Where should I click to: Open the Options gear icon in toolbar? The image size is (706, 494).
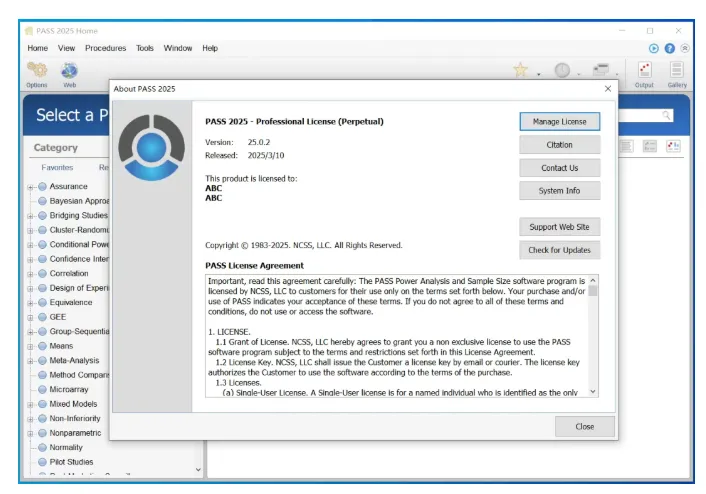[x=37, y=70]
